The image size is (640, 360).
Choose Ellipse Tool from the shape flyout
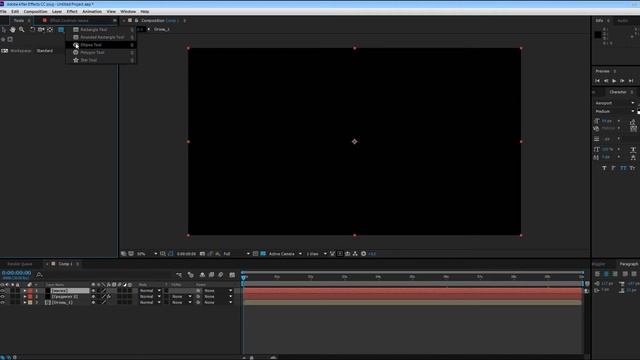101,45
